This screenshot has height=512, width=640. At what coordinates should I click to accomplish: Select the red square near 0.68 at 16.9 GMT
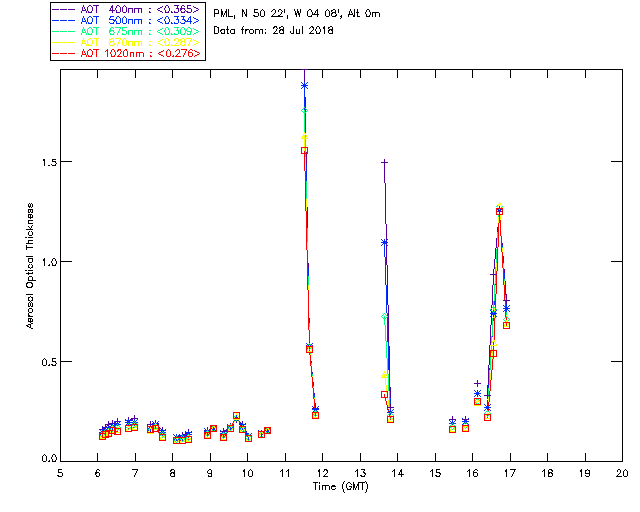coord(507,325)
